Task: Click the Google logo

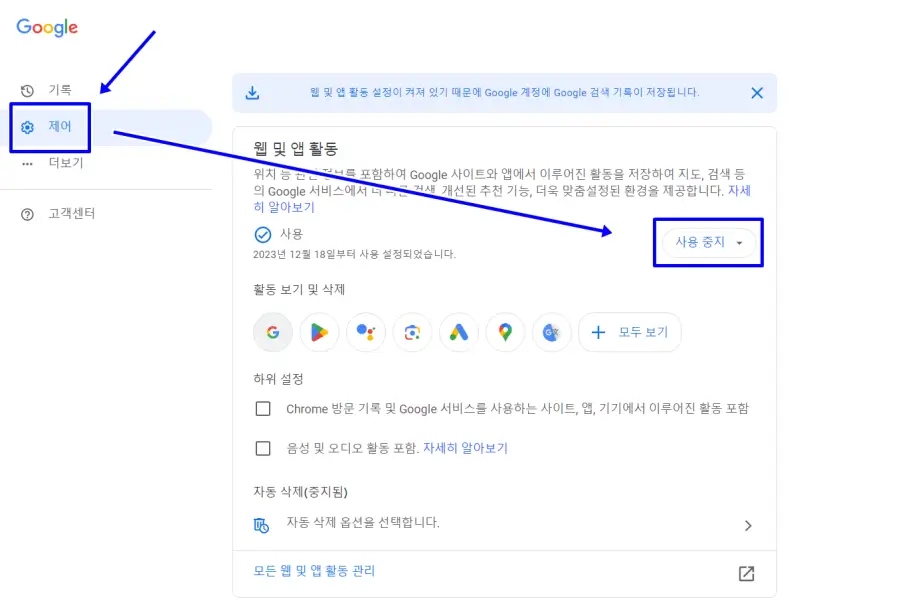Action: (x=47, y=27)
